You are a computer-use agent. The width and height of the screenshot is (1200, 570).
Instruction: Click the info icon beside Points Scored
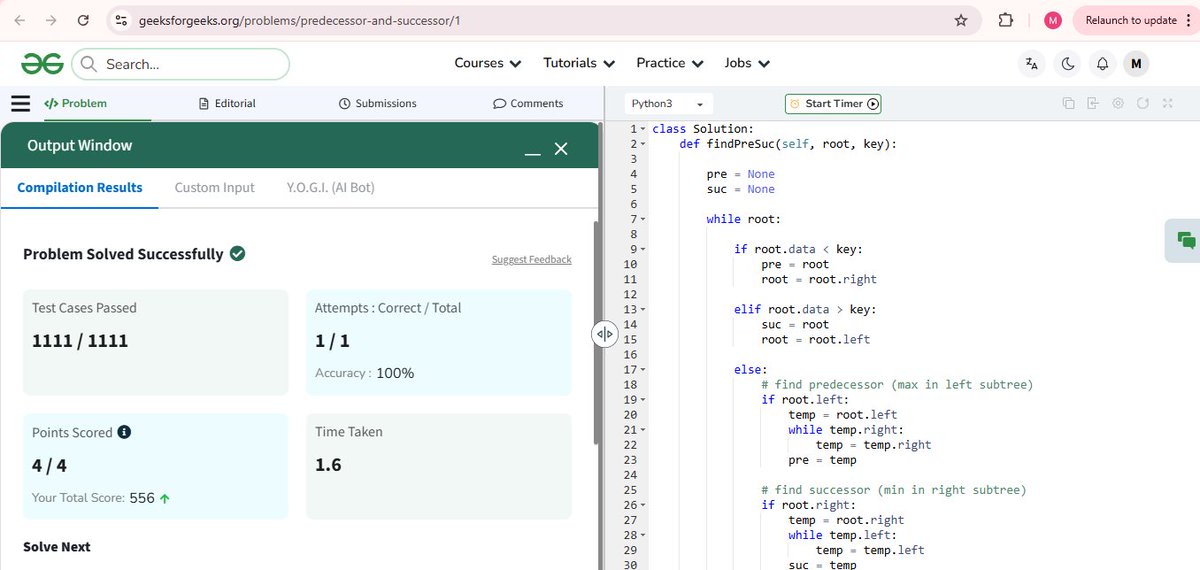[x=124, y=432]
